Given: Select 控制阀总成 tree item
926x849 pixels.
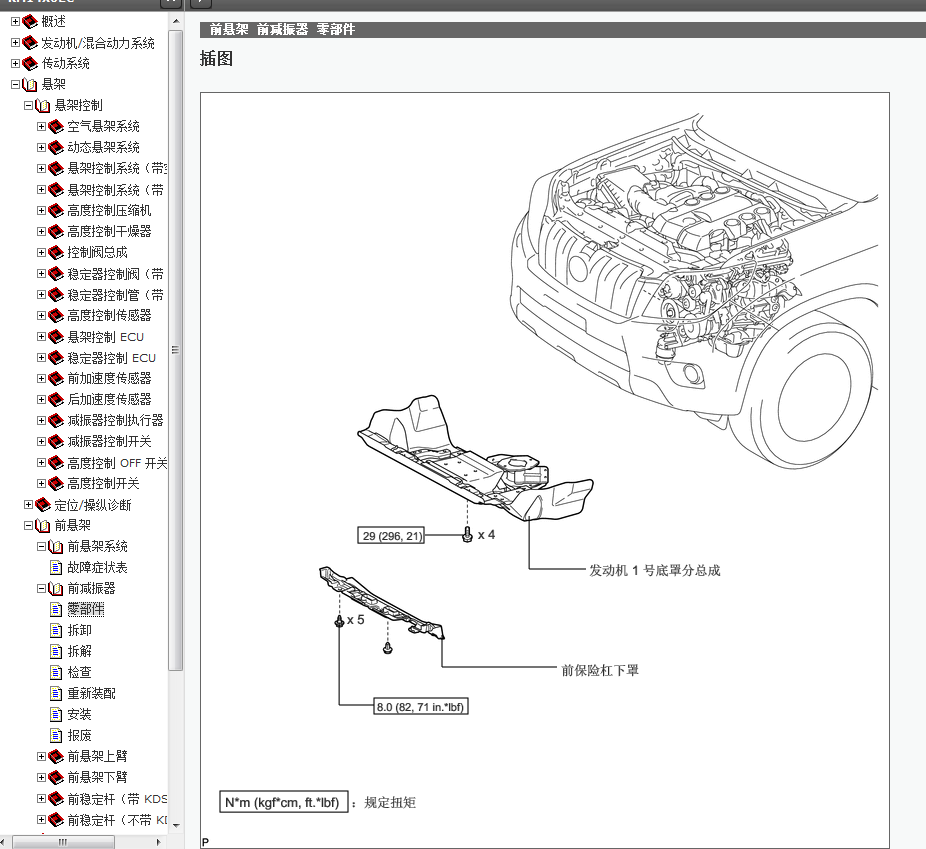Looking at the screenshot, I should [x=97, y=253].
